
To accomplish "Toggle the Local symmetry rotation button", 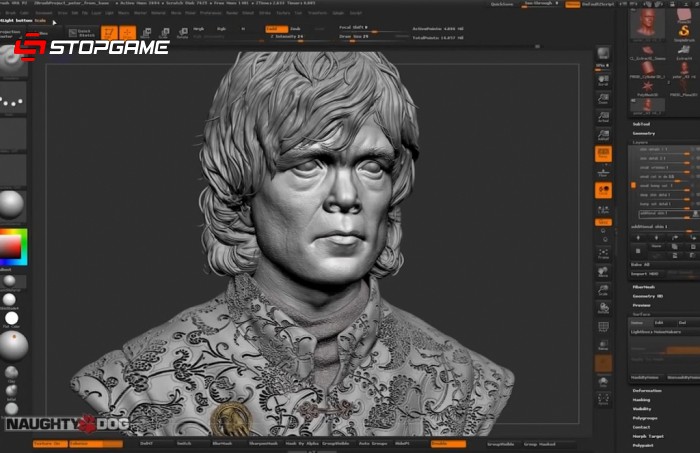I will pos(603,190).
